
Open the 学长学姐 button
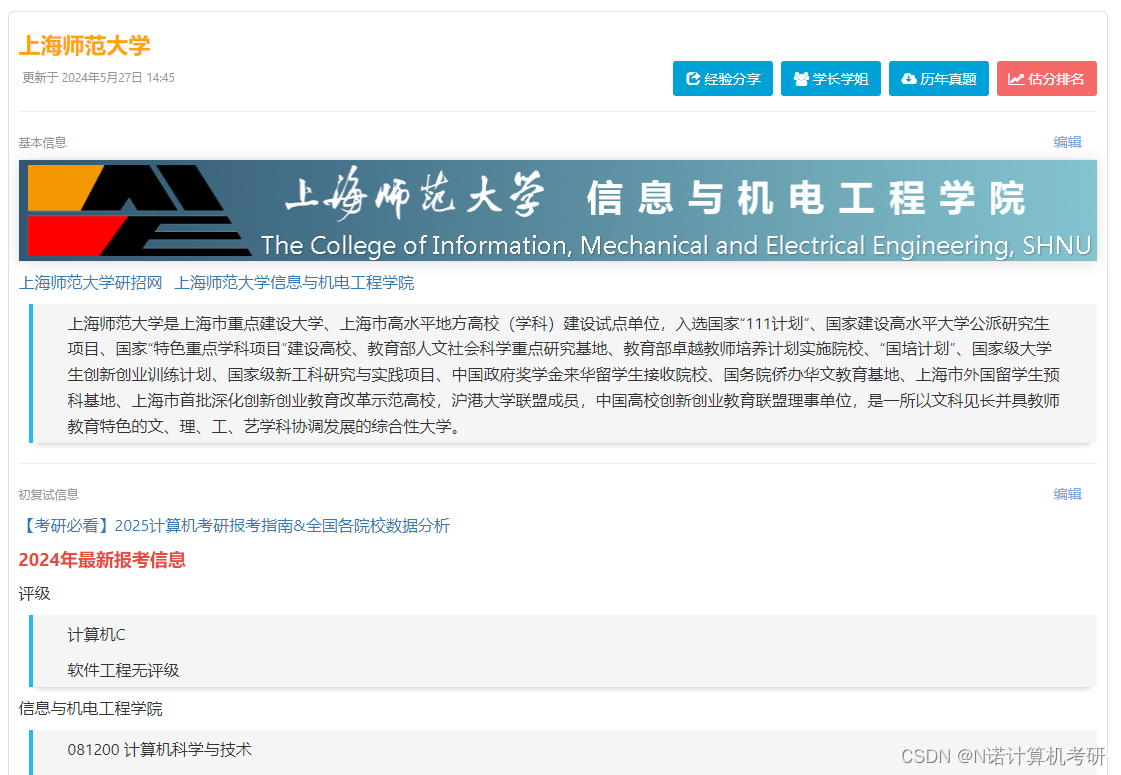[830, 79]
